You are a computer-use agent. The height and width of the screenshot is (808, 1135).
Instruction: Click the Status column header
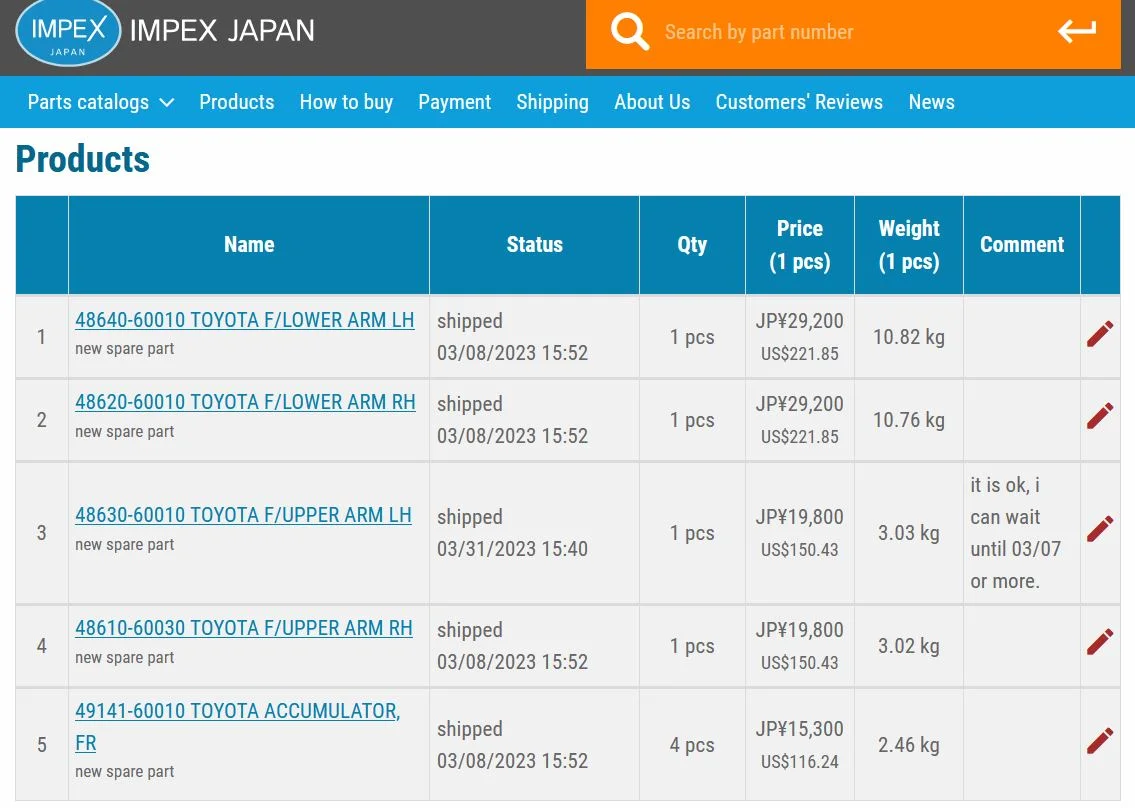(x=534, y=245)
